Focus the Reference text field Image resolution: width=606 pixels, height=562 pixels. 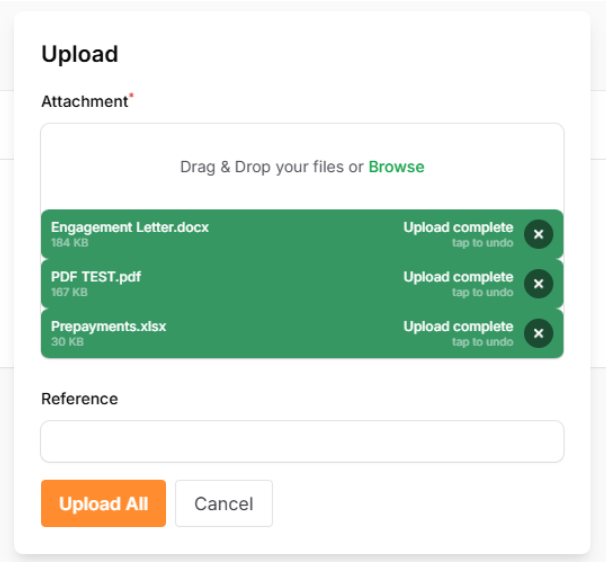click(x=302, y=441)
